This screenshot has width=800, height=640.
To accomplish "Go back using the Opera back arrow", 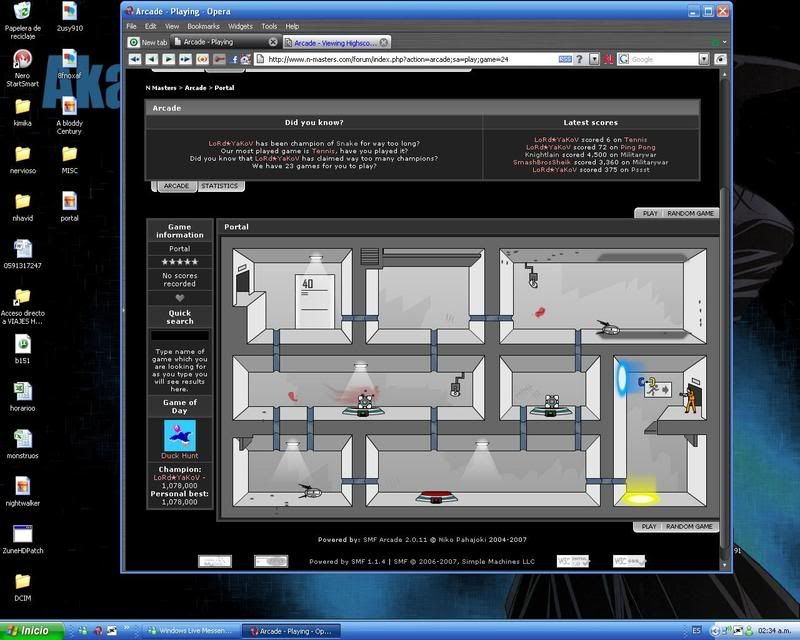I will click(x=152, y=59).
